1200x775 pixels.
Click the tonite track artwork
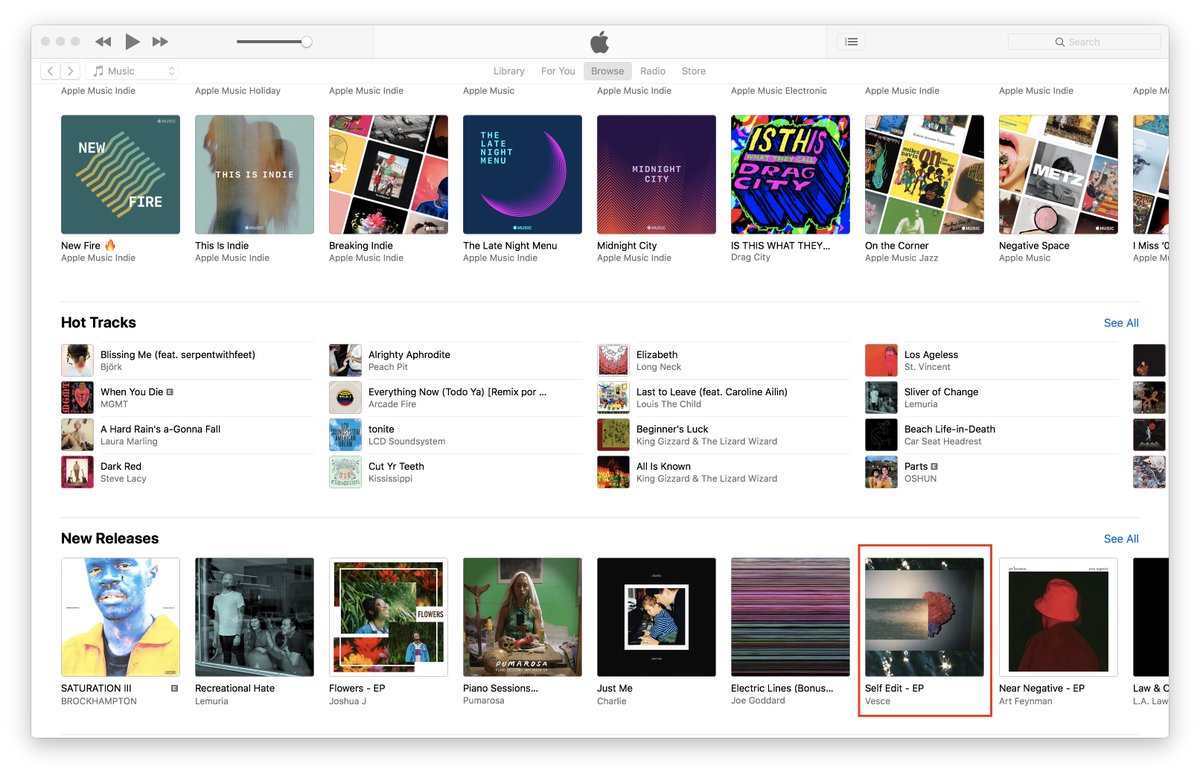point(345,434)
